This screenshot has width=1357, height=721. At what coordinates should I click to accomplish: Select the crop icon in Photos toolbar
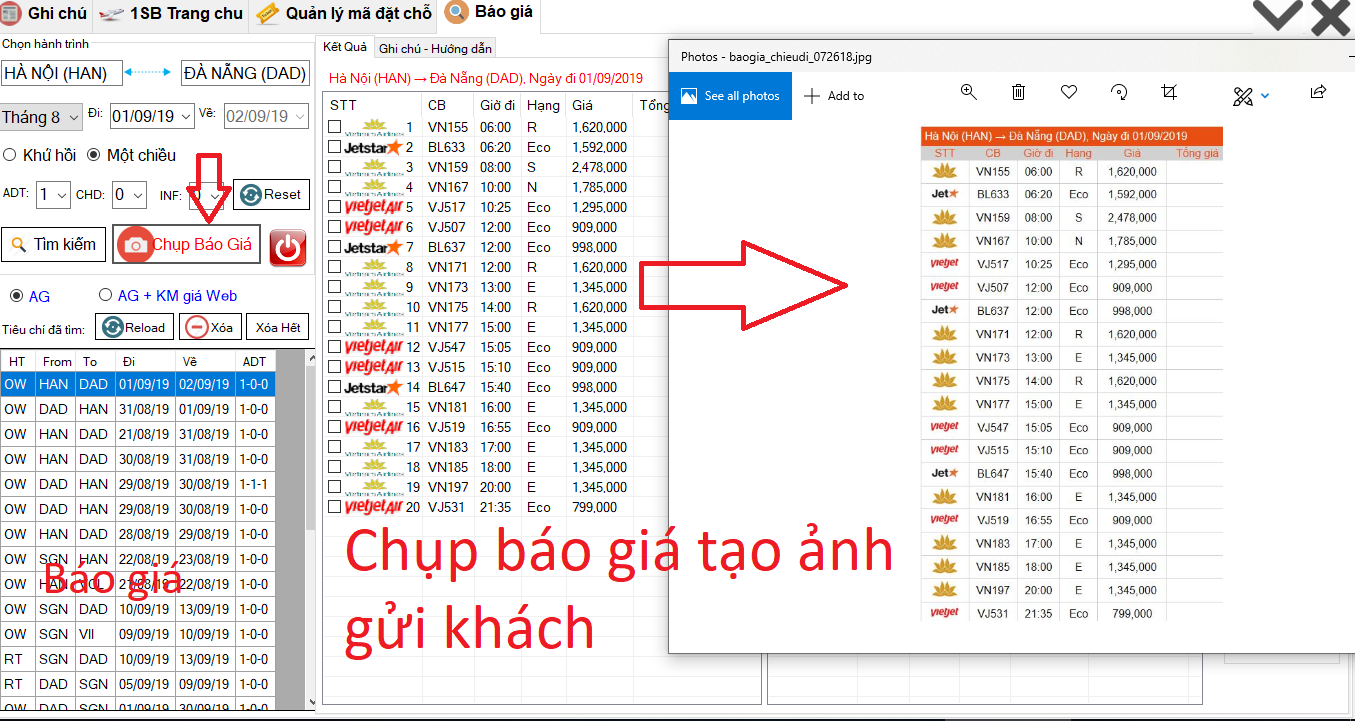pos(1169,92)
